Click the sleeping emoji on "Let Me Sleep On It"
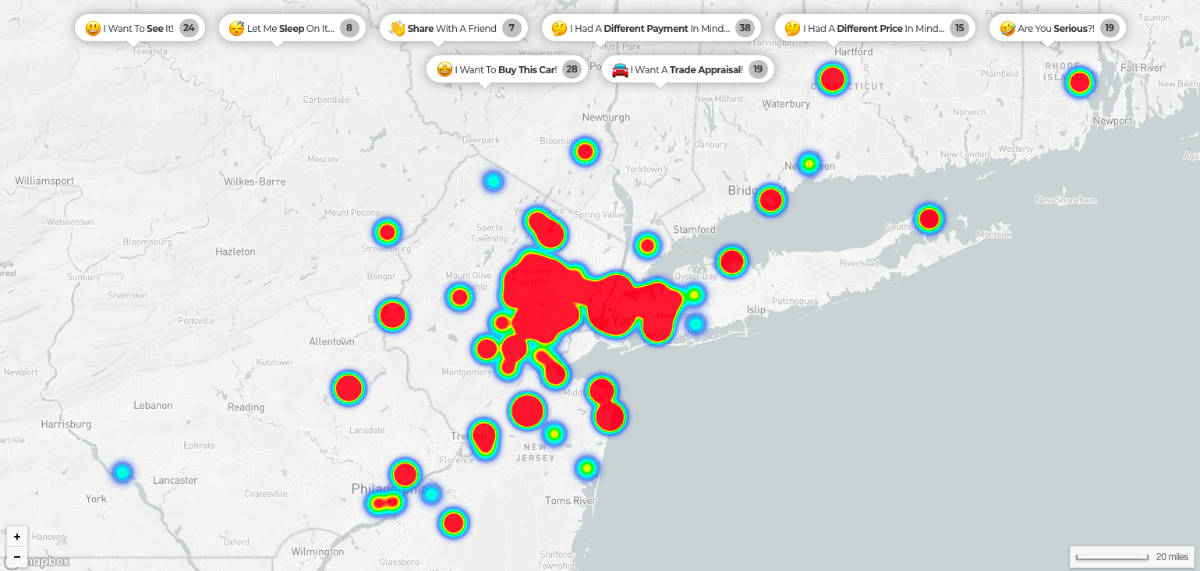This screenshot has width=1200, height=571. 237,28
